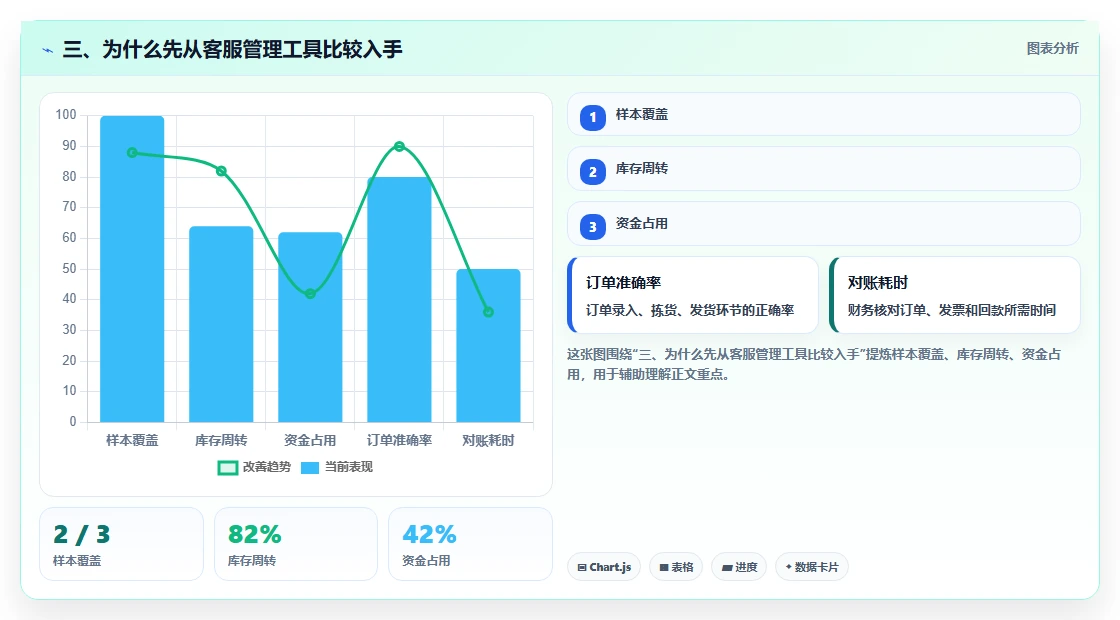This screenshot has height=620, width=1120.
Task: Click trend line point above 样本覆盖
Action: click(x=132, y=153)
